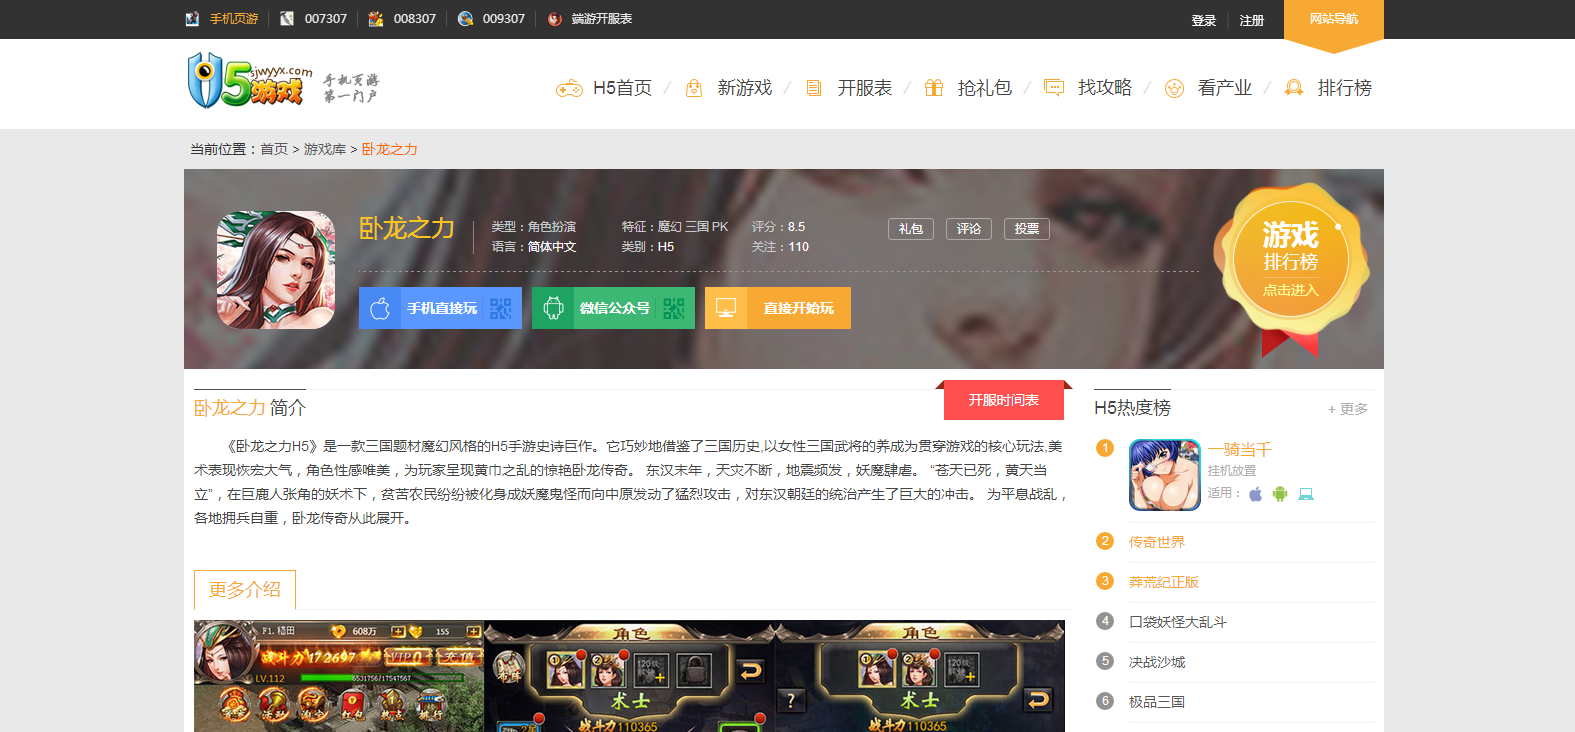Click the 端游开服表 icon
The image size is (1575, 732).
555,19
